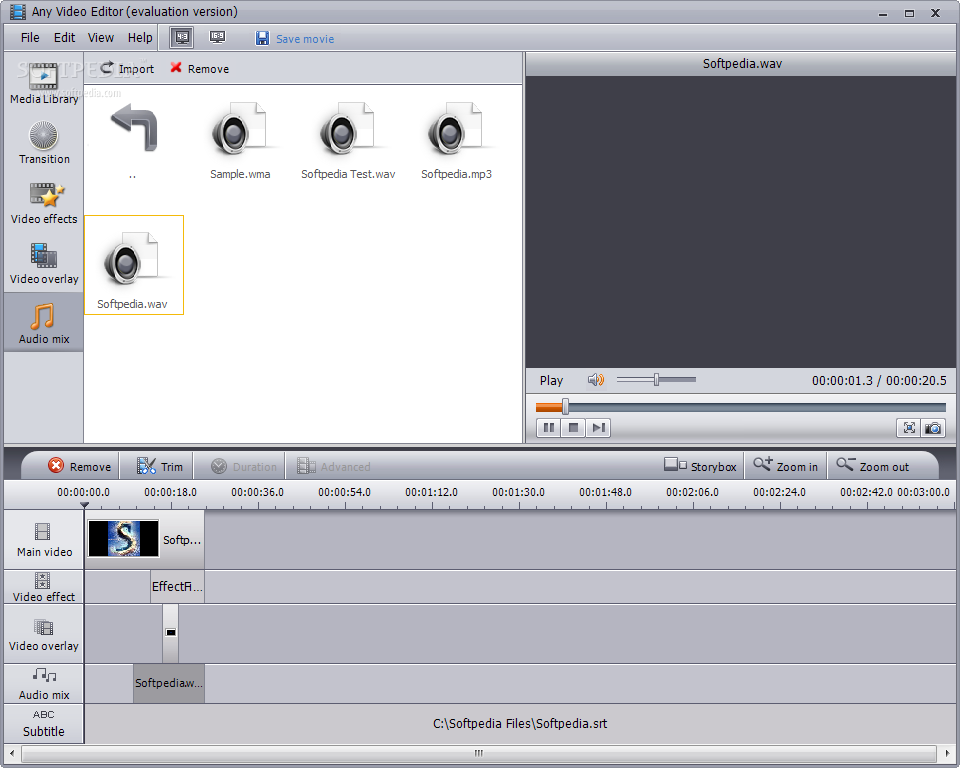Screen dimensions: 960x768
Task: Click Save movie
Action: pos(294,39)
